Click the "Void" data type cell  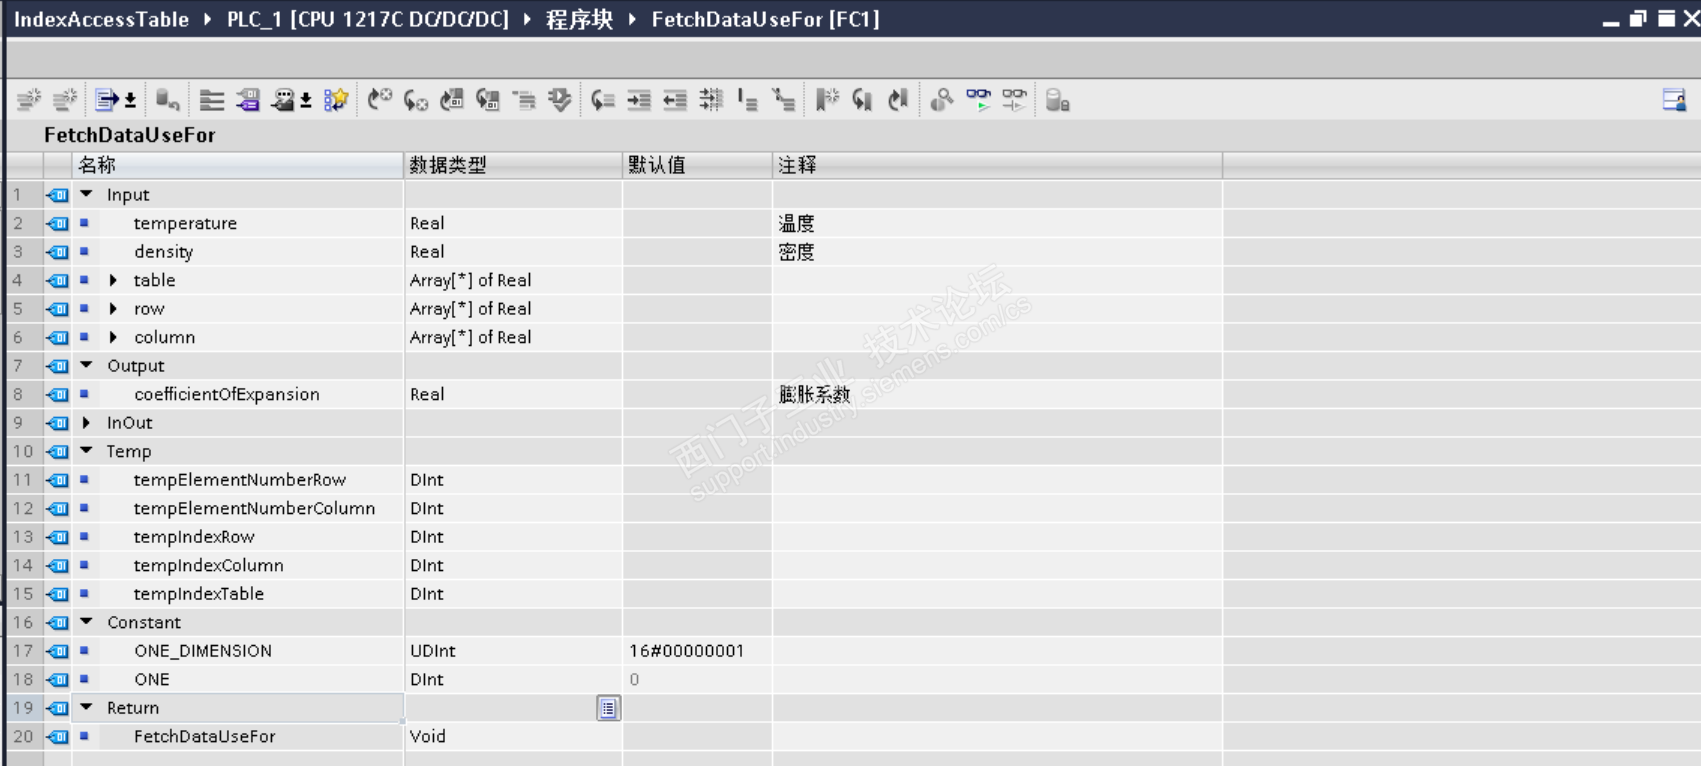pos(428,737)
